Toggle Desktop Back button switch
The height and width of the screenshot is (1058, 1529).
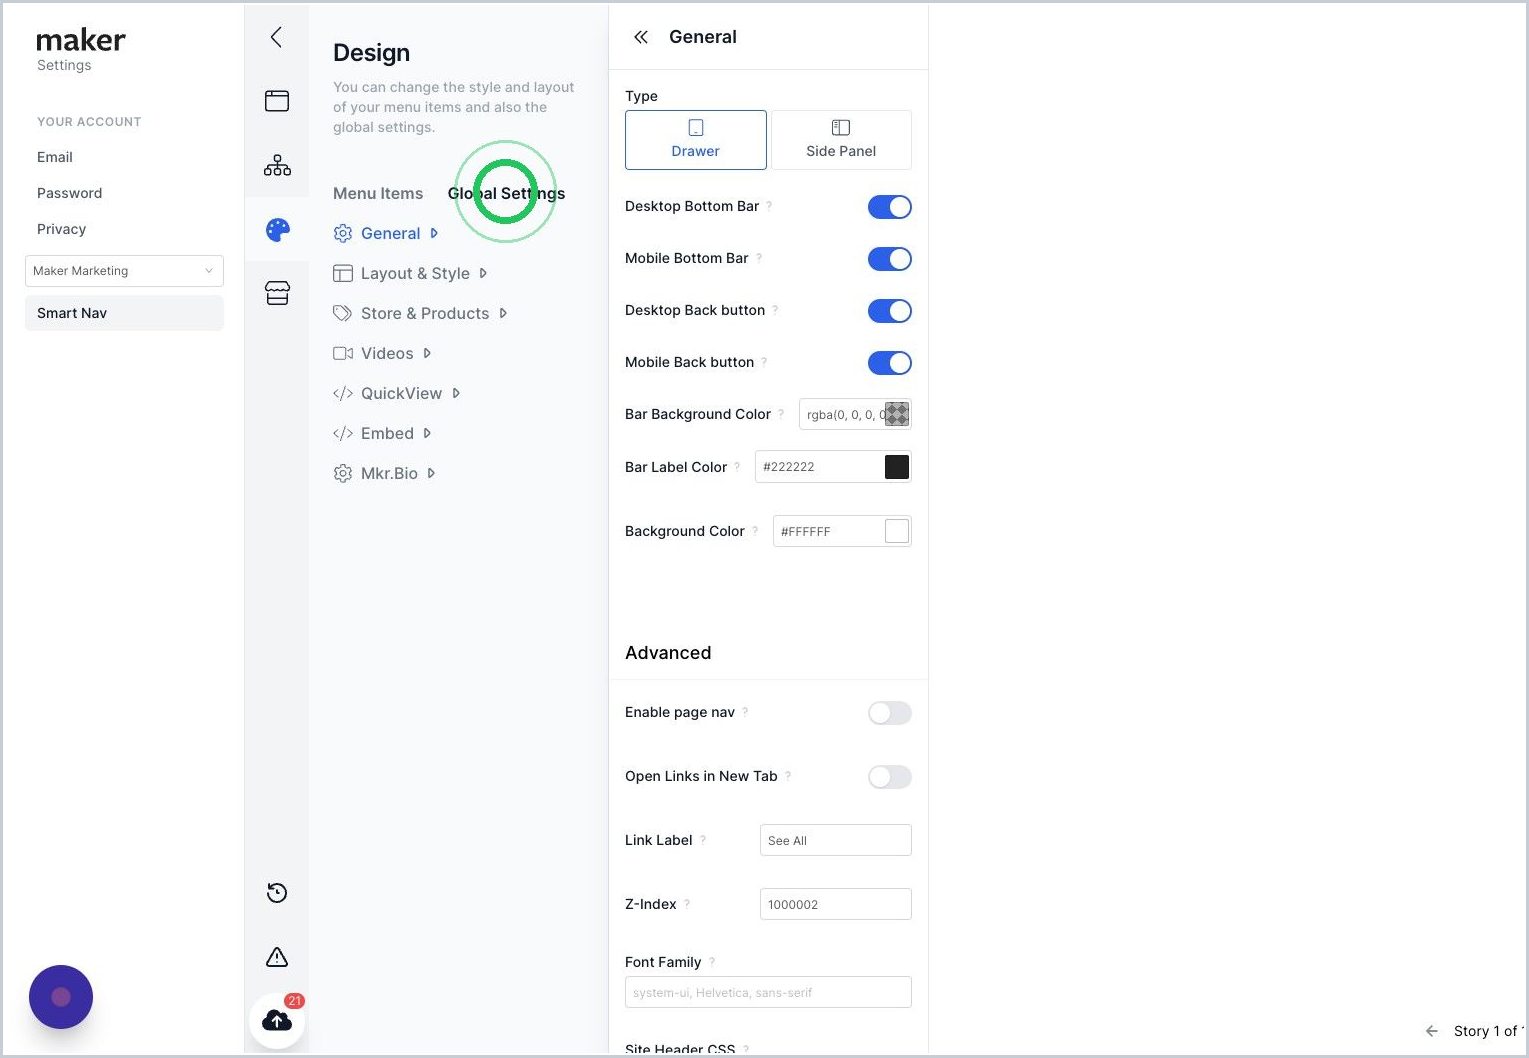(890, 311)
